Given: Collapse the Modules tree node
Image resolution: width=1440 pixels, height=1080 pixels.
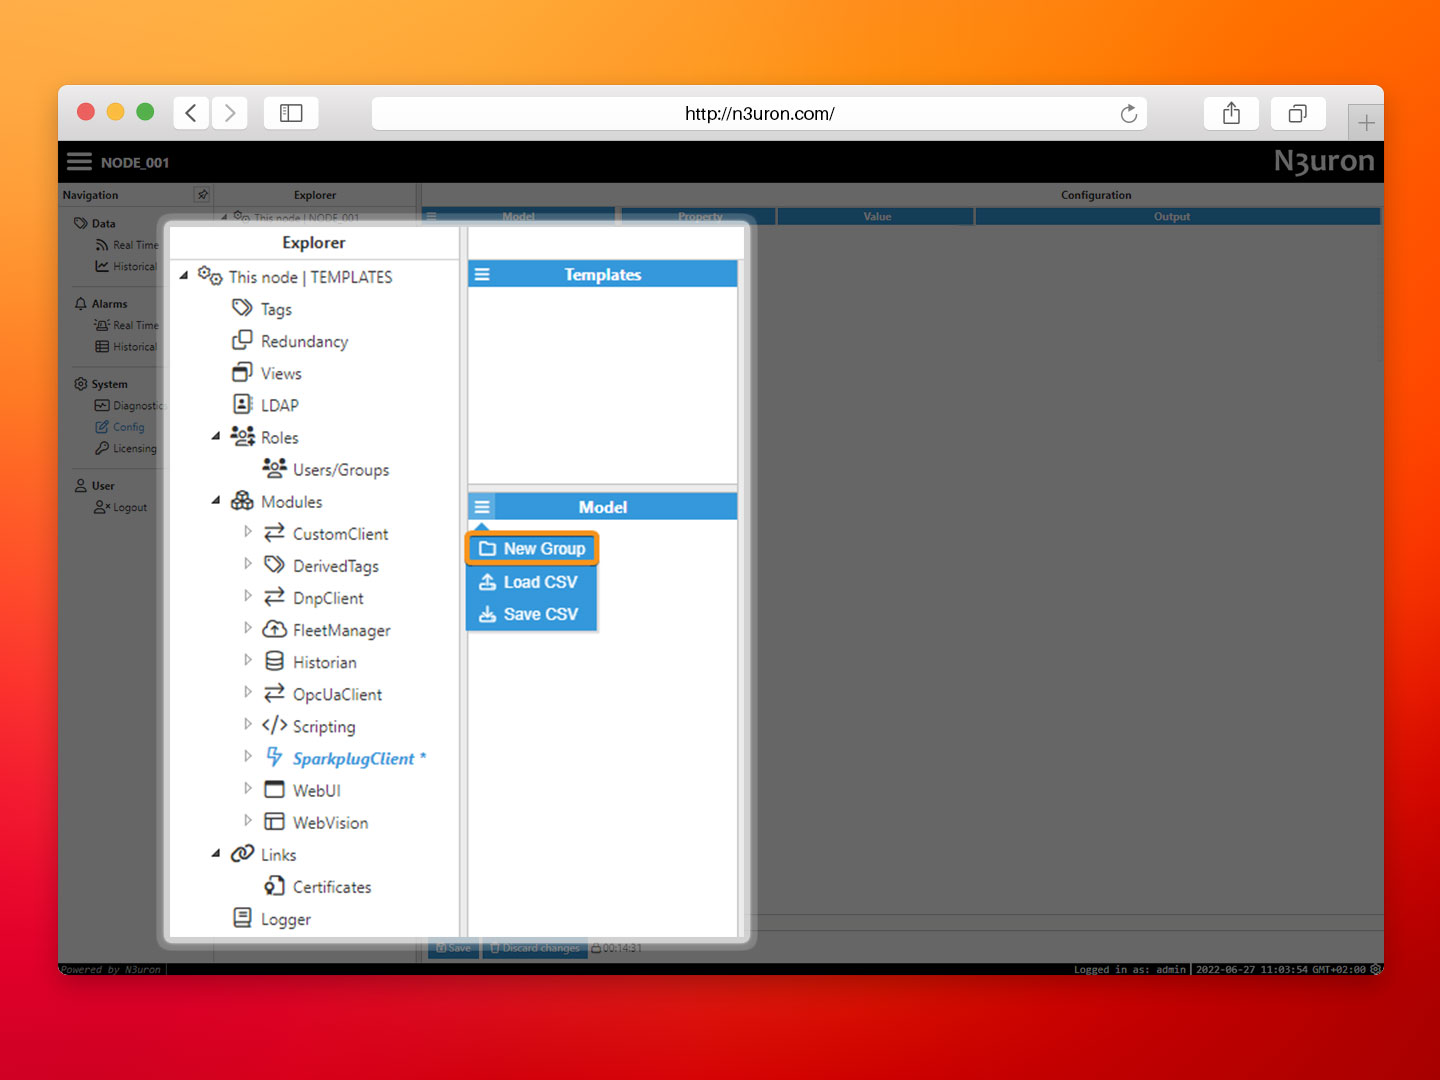Looking at the screenshot, I should [216, 500].
